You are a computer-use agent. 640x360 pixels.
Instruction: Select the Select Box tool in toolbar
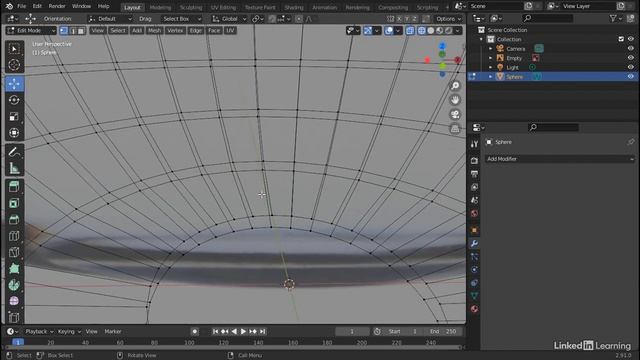[14, 49]
